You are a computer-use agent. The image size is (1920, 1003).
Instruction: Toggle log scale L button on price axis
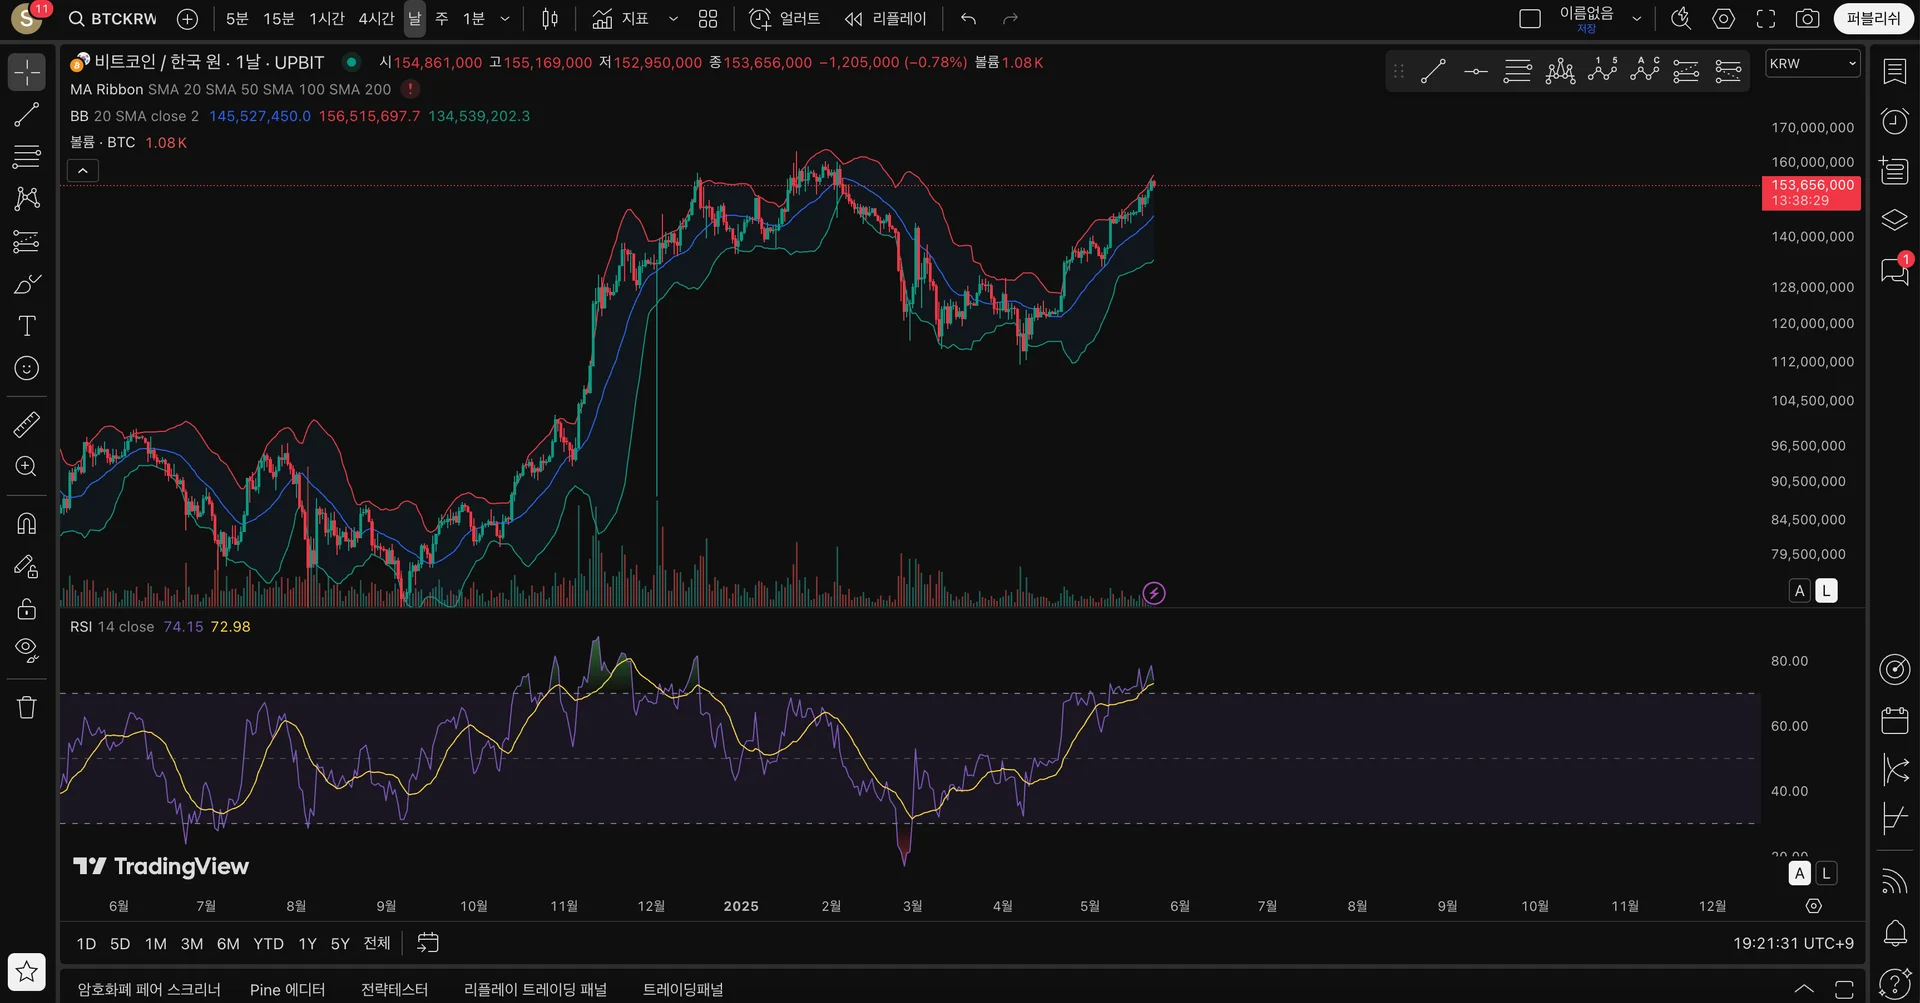coord(1826,591)
